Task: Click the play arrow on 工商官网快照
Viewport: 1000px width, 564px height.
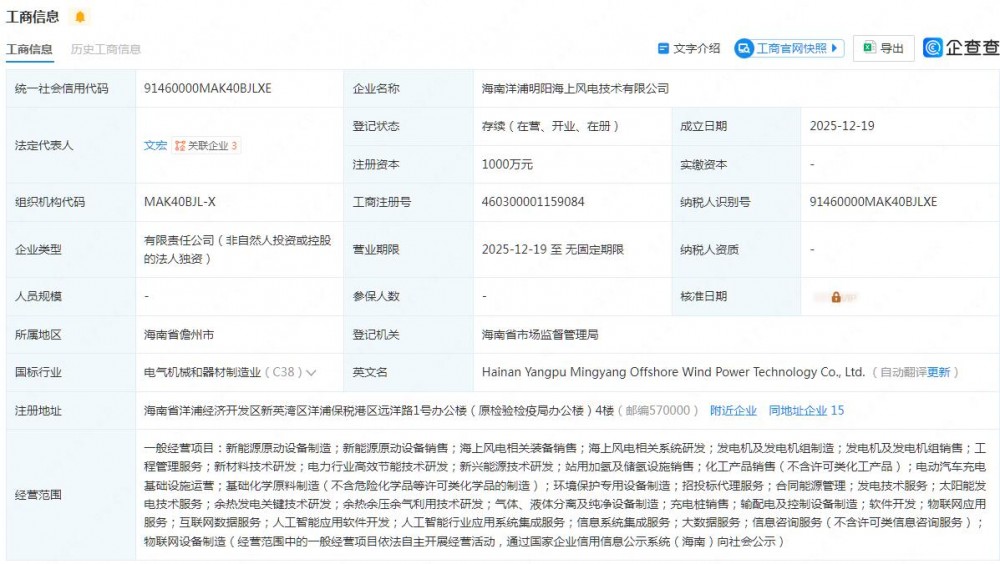Action: 836,48
